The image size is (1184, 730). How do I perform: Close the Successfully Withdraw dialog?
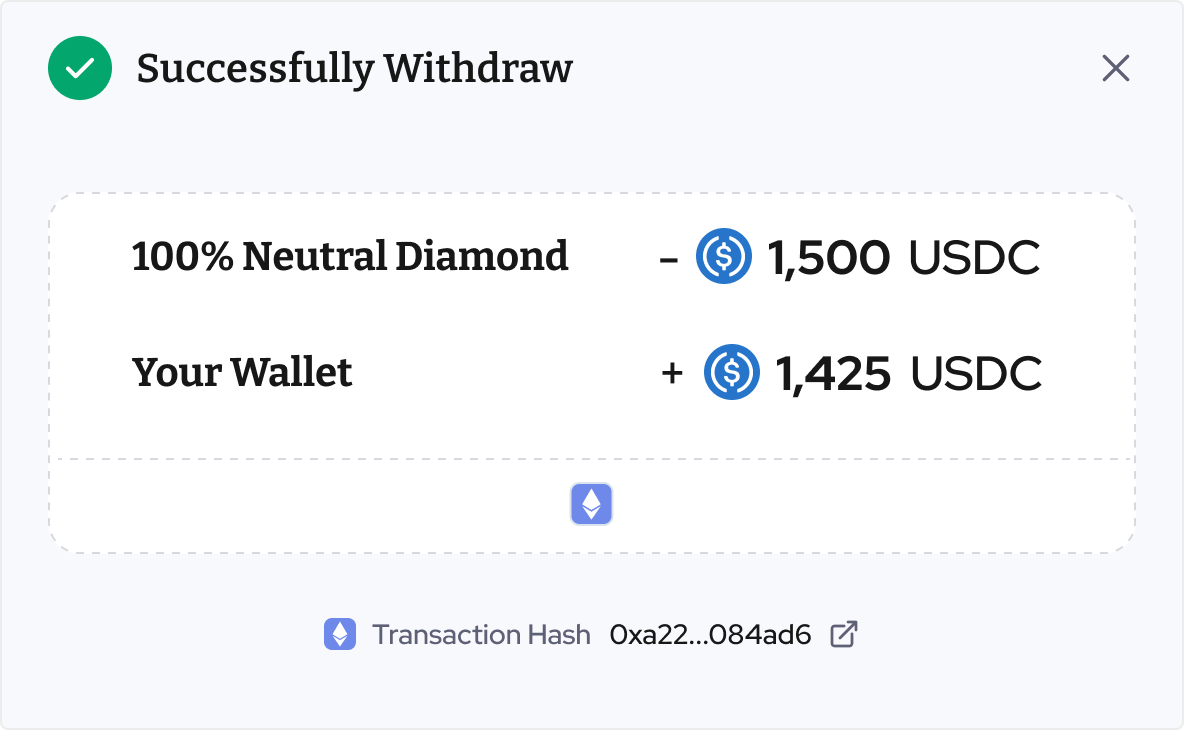[x=1115, y=68]
